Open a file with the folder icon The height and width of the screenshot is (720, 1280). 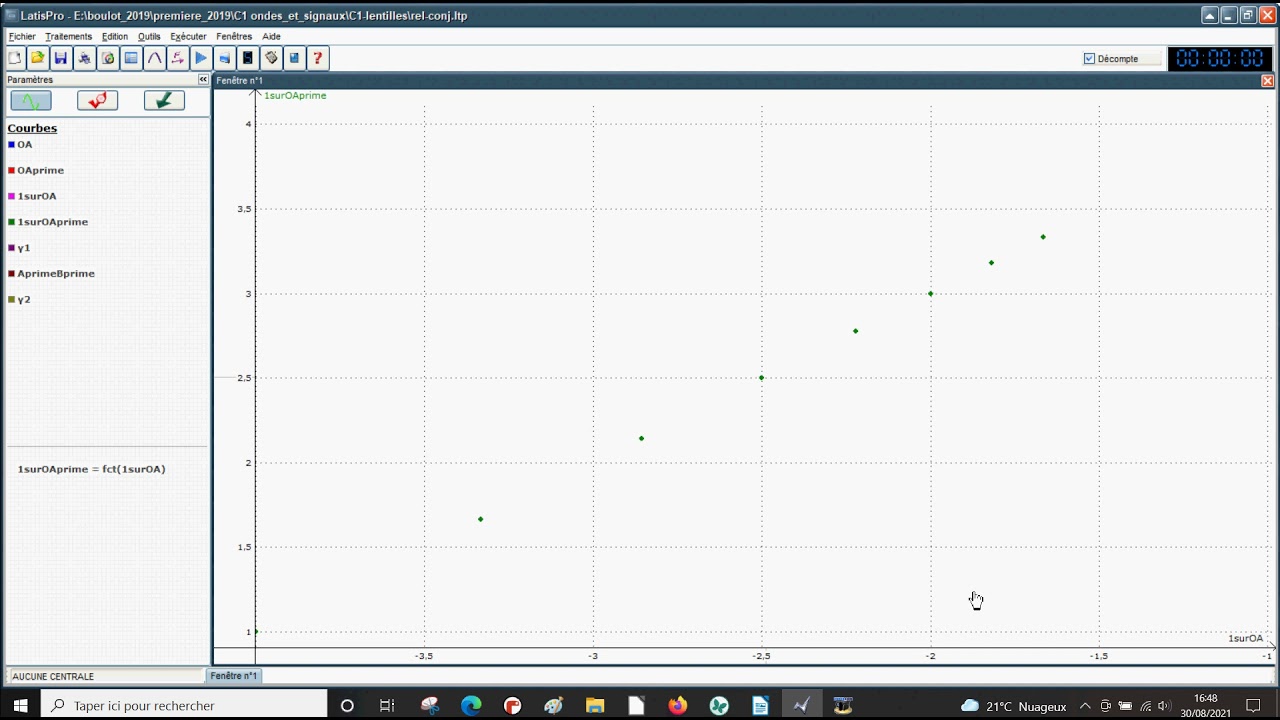pos(38,58)
